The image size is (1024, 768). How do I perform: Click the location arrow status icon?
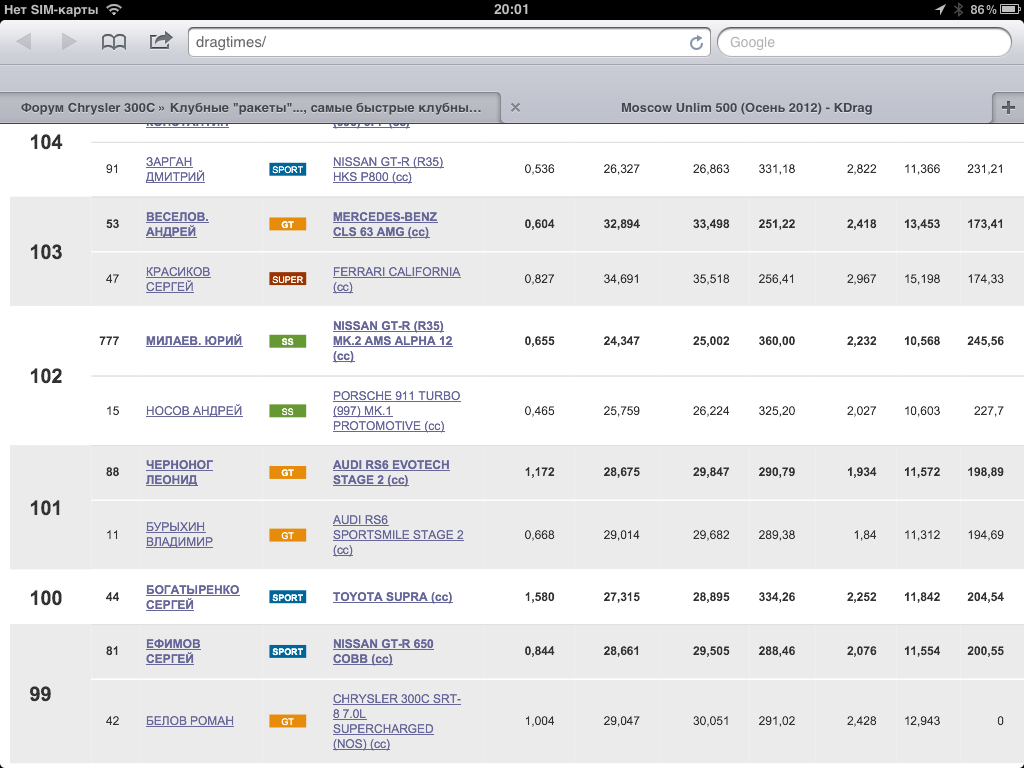click(x=940, y=9)
